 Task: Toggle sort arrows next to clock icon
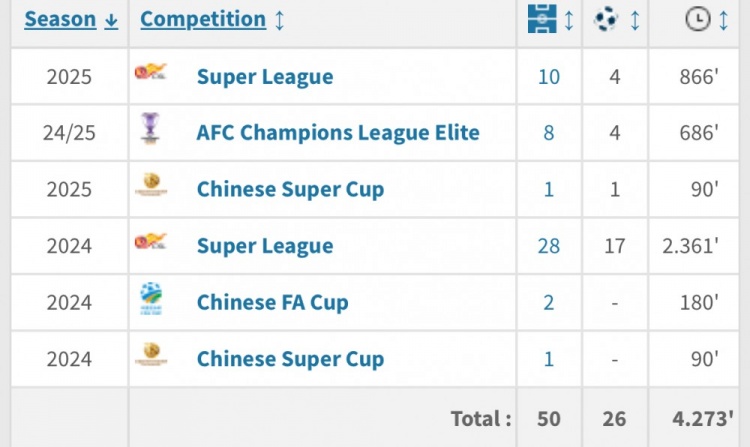[x=724, y=19]
